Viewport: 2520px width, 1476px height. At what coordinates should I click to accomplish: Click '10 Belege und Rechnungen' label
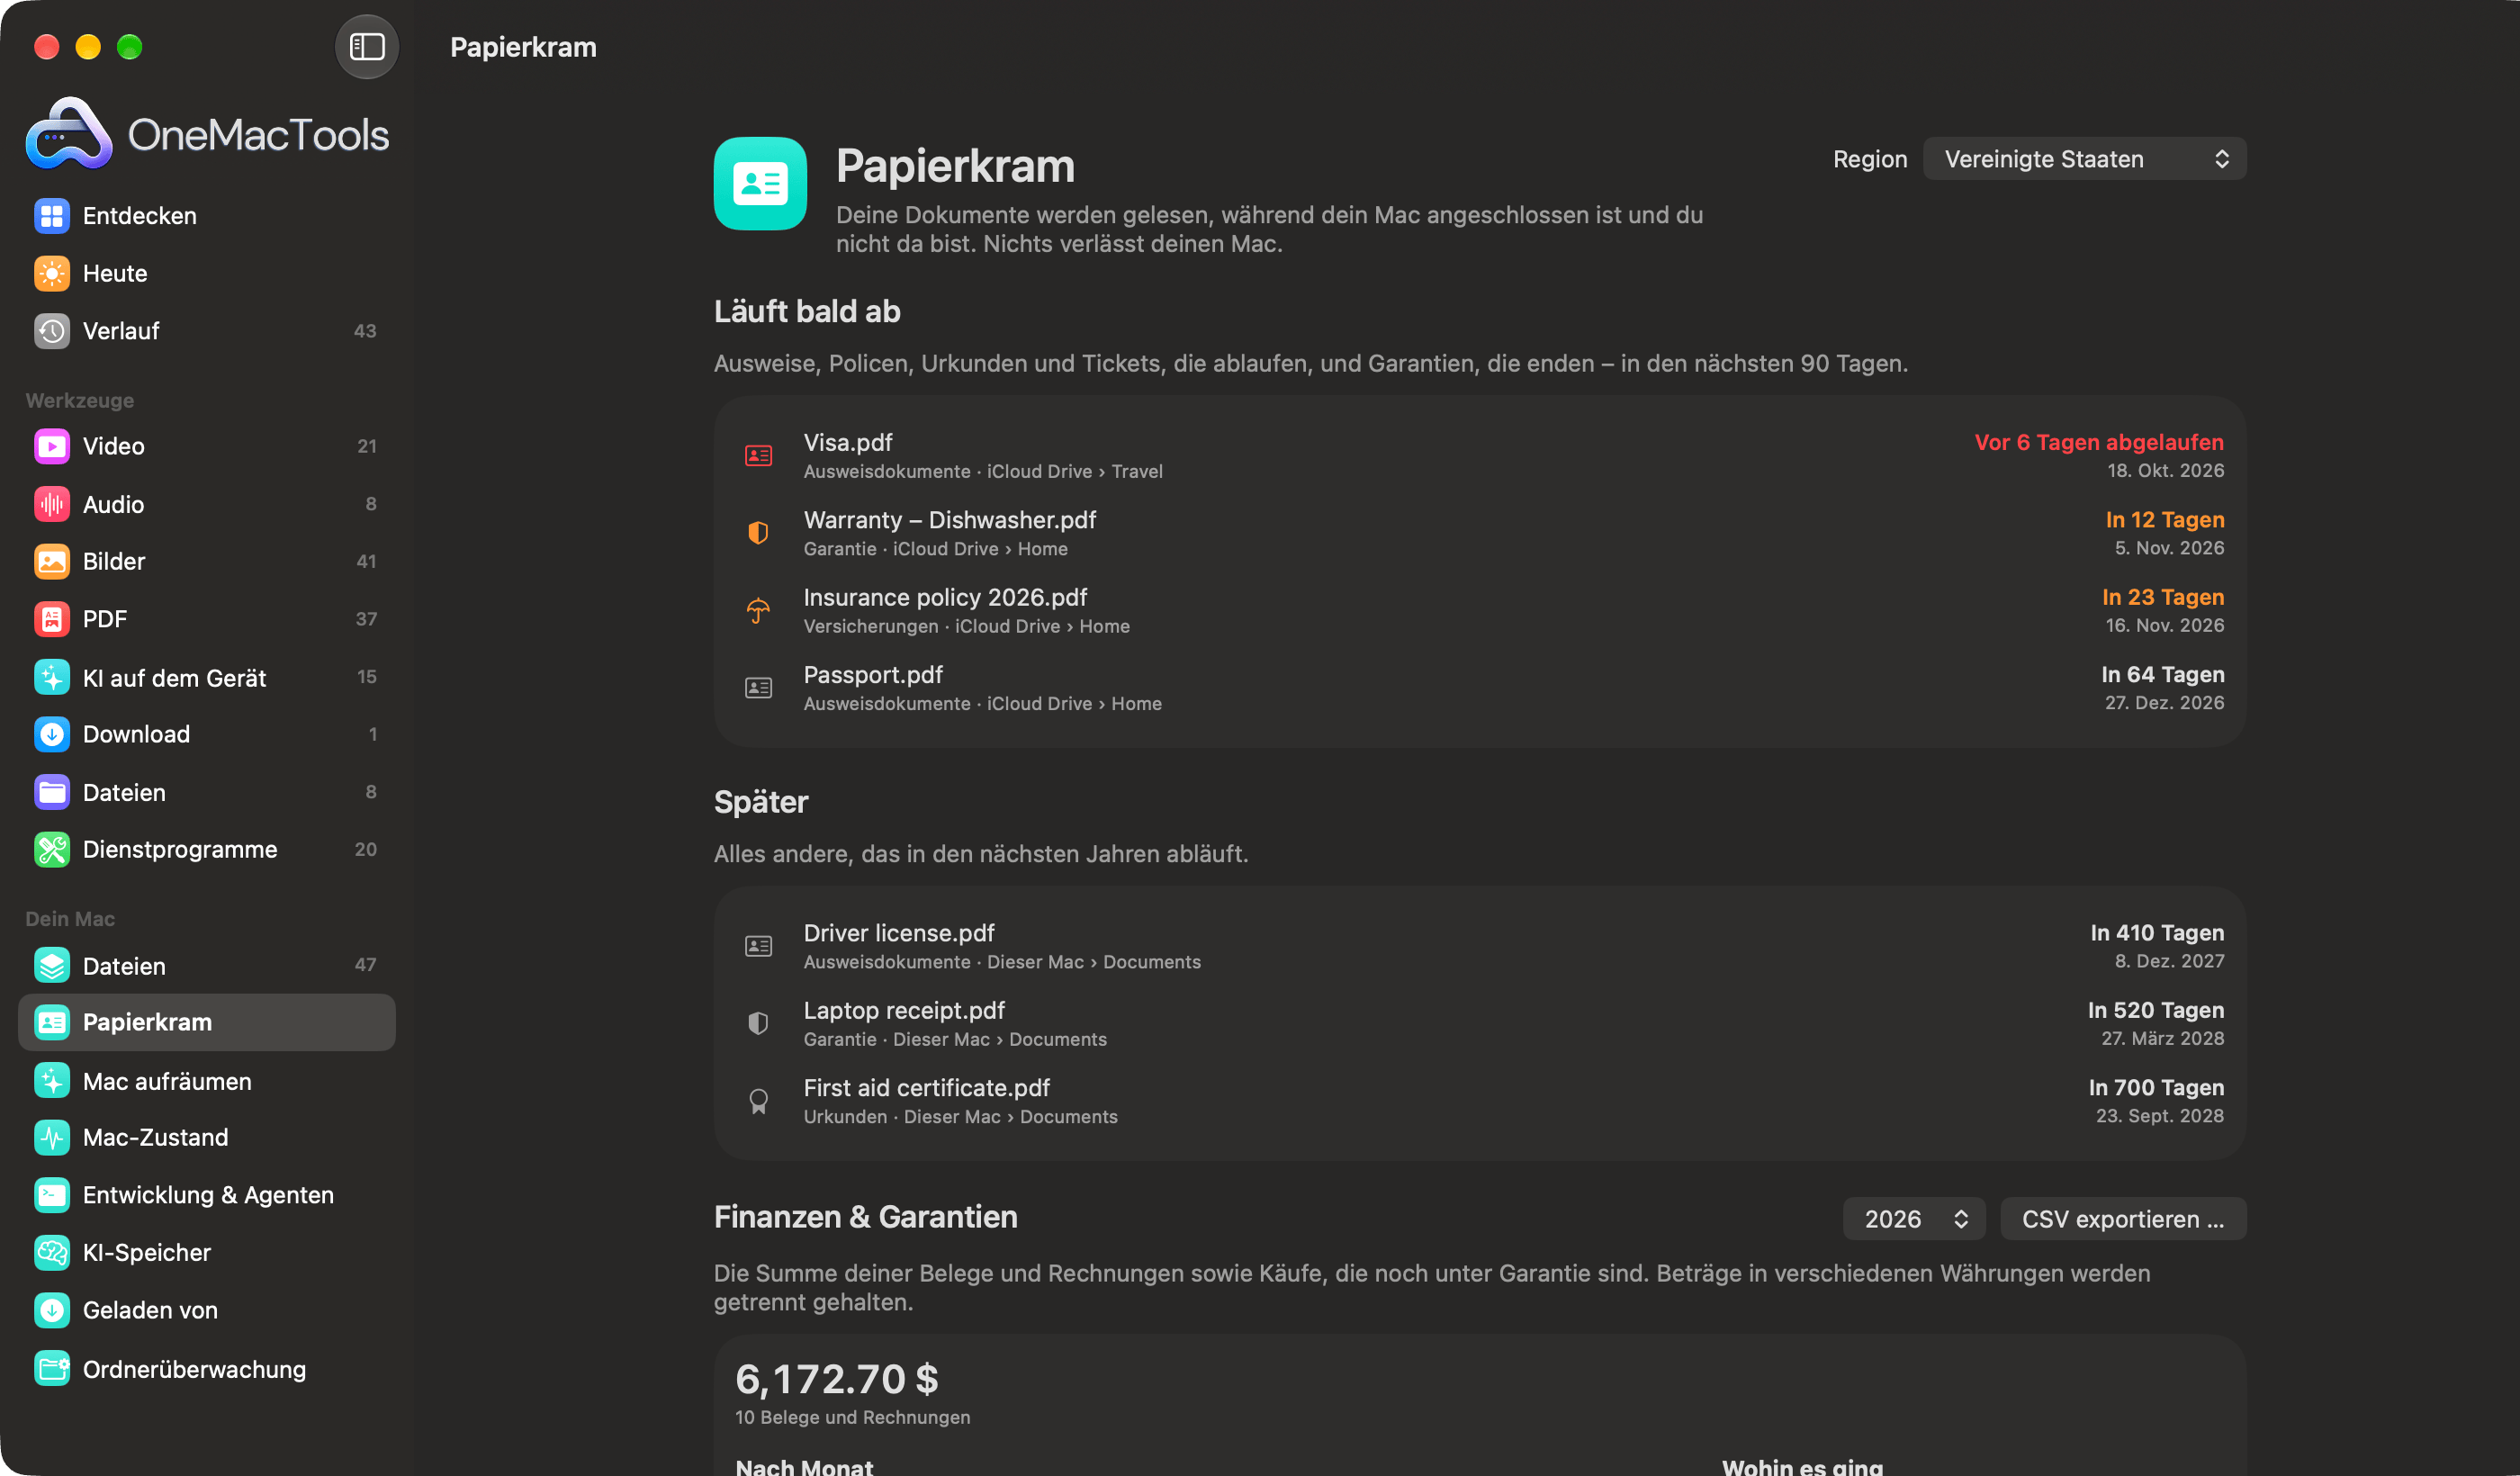pyautogui.click(x=852, y=1417)
